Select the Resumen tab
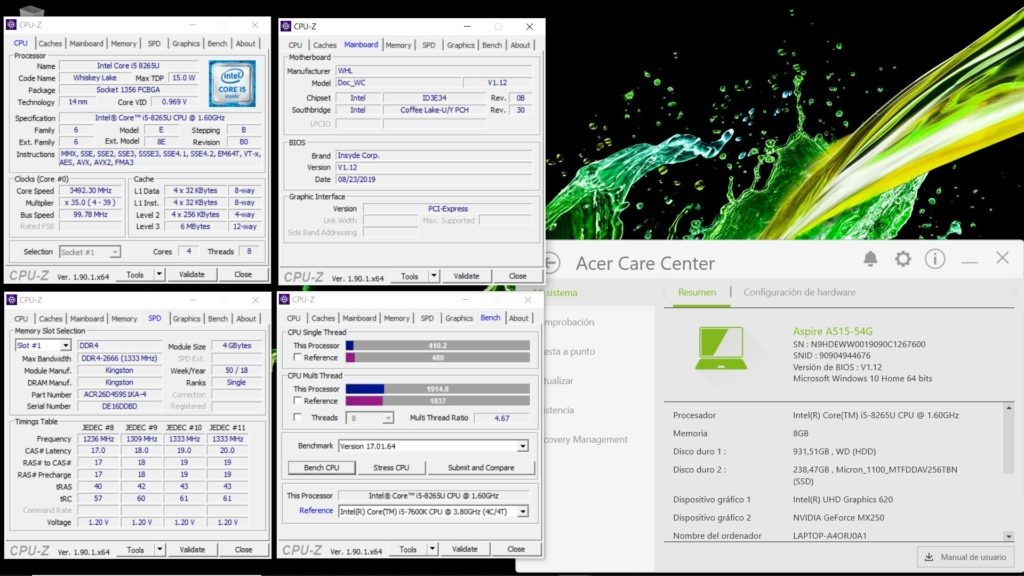Viewport: 1024px width, 576px height. click(x=696, y=293)
